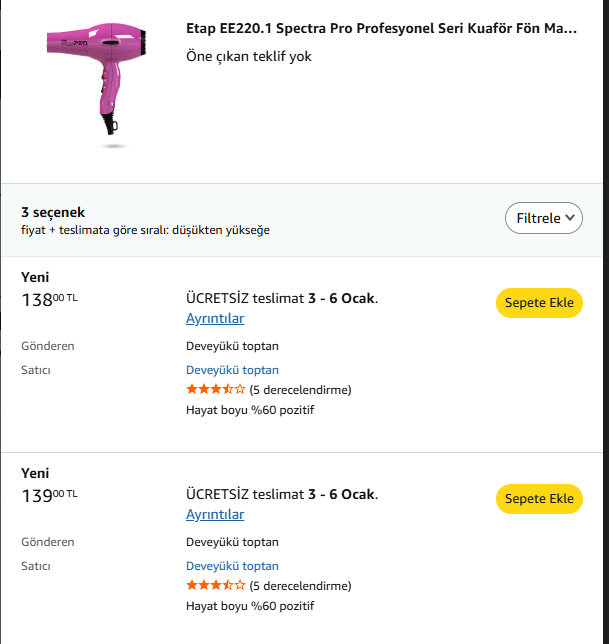The image size is (609, 644).
Task: Open Ayrıntılar link in the 138 TL offer
Action: point(215,319)
